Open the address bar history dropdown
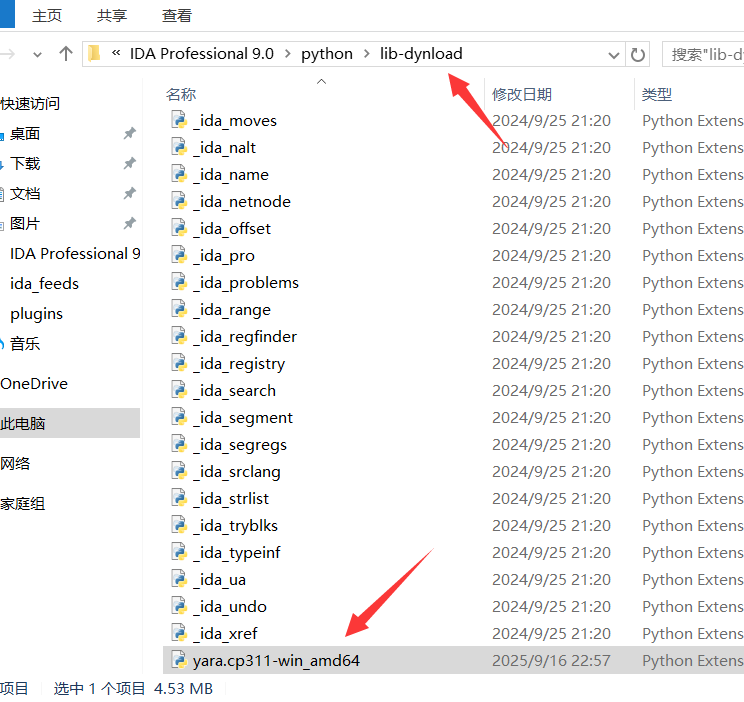The height and width of the screenshot is (702, 744). pos(611,54)
